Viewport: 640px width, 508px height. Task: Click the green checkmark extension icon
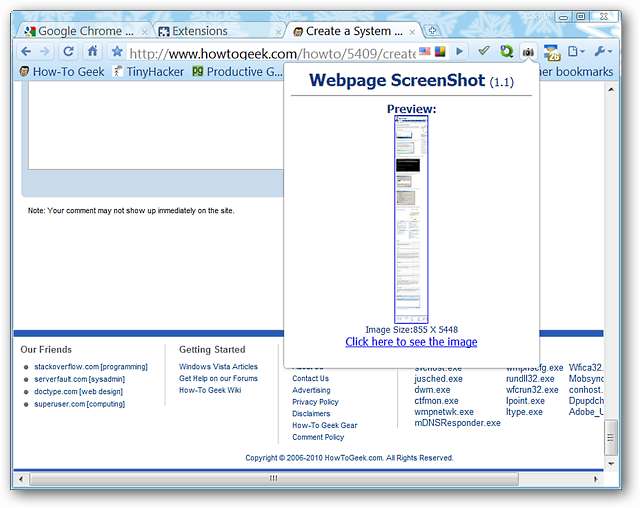pyautogui.click(x=484, y=51)
